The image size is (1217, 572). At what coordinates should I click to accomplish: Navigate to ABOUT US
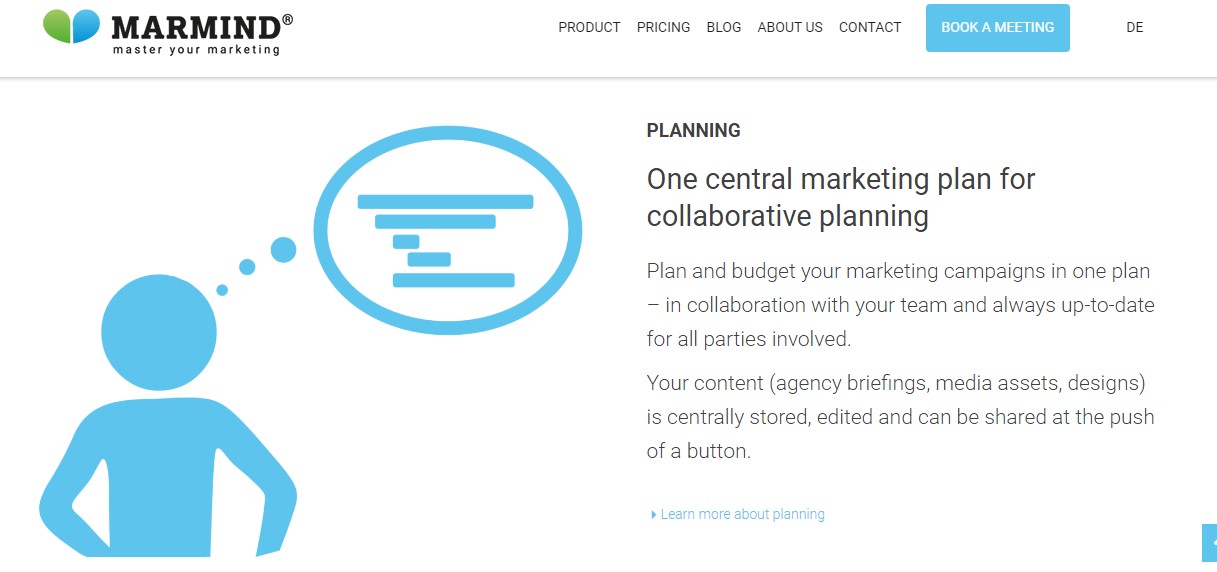790,27
